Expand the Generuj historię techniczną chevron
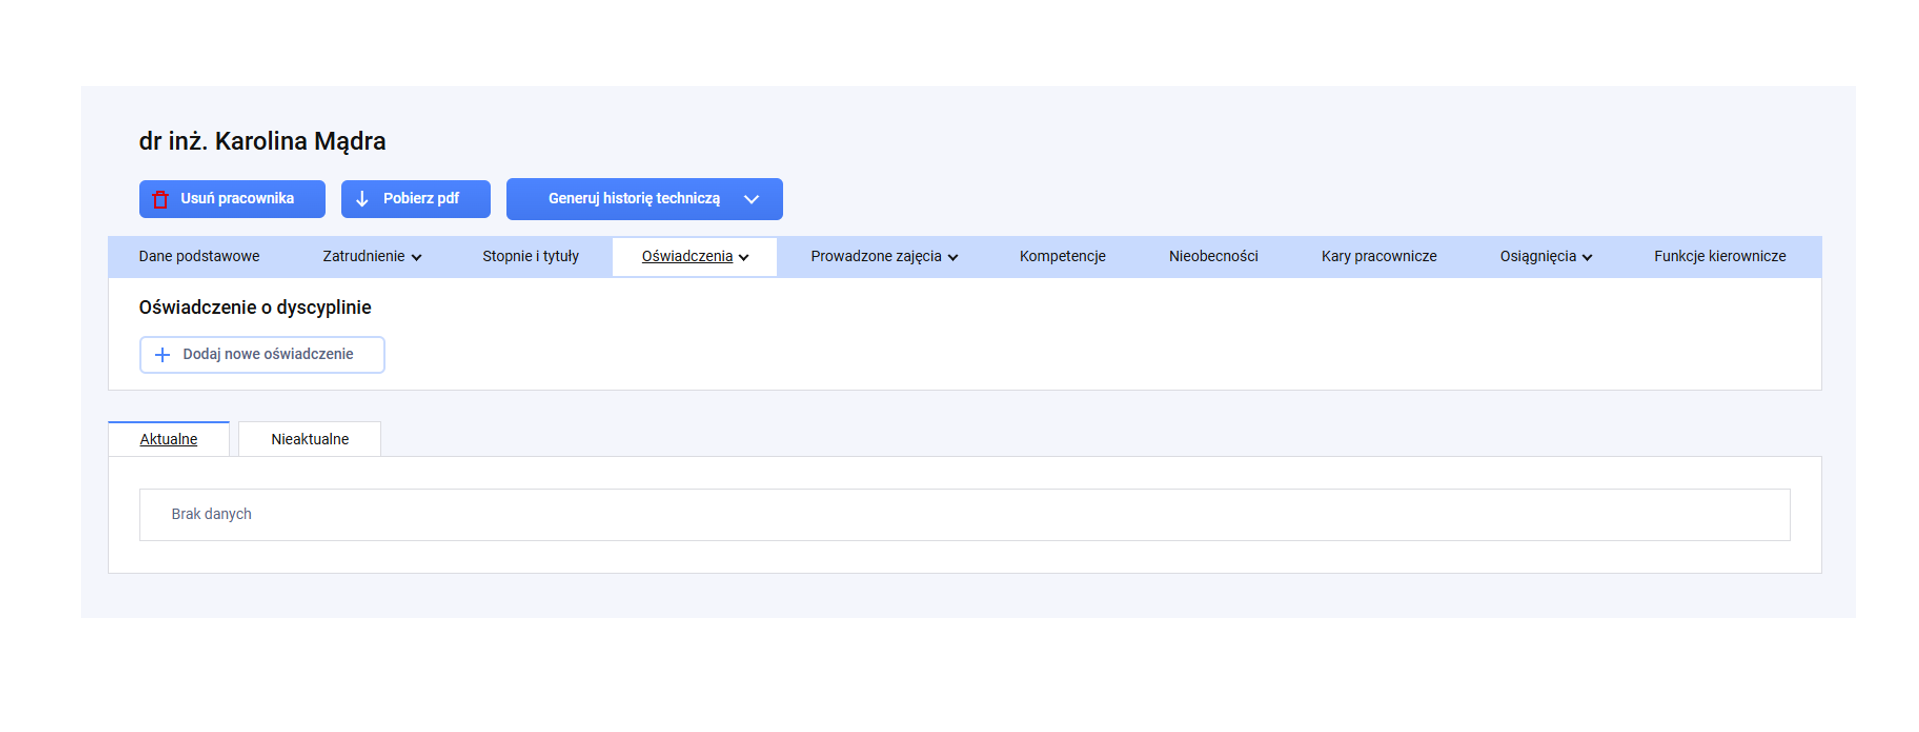Image resolution: width=1919 pixels, height=732 pixels. click(x=752, y=199)
